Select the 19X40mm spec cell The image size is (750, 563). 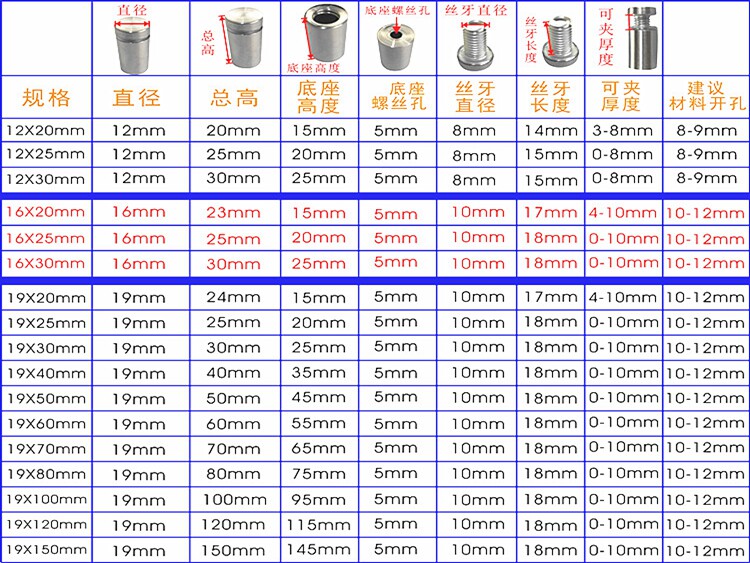click(x=47, y=374)
